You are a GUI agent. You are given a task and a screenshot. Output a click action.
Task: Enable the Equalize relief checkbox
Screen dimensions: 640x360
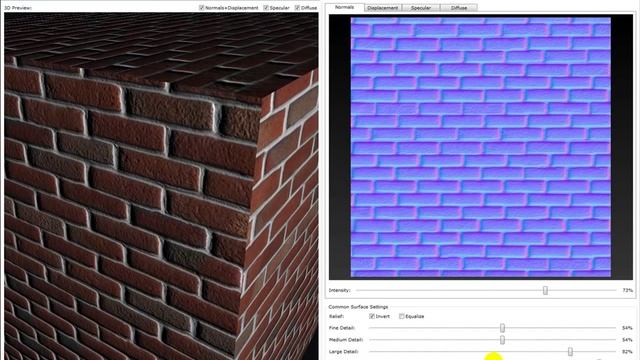coord(402,316)
